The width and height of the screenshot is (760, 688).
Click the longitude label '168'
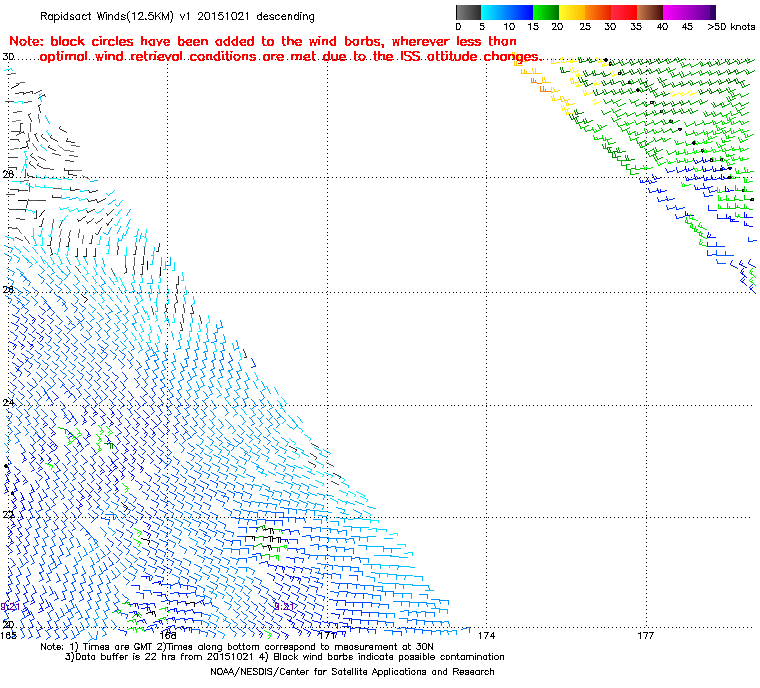point(168,635)
